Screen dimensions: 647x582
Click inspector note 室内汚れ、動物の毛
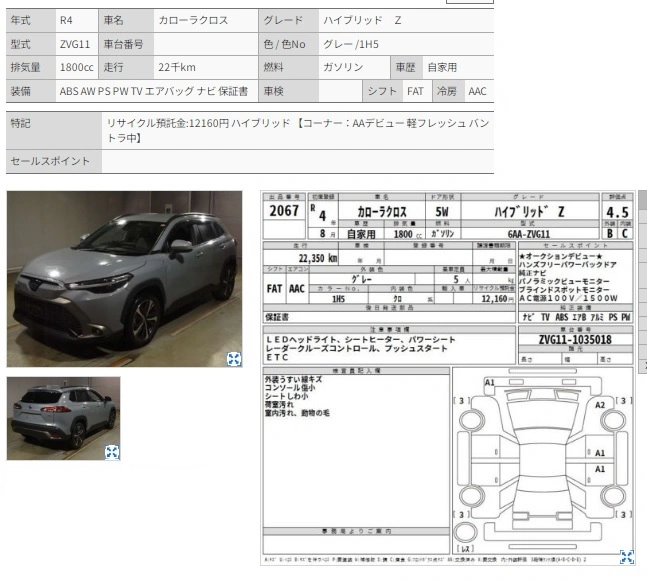[x=297, y=413]
